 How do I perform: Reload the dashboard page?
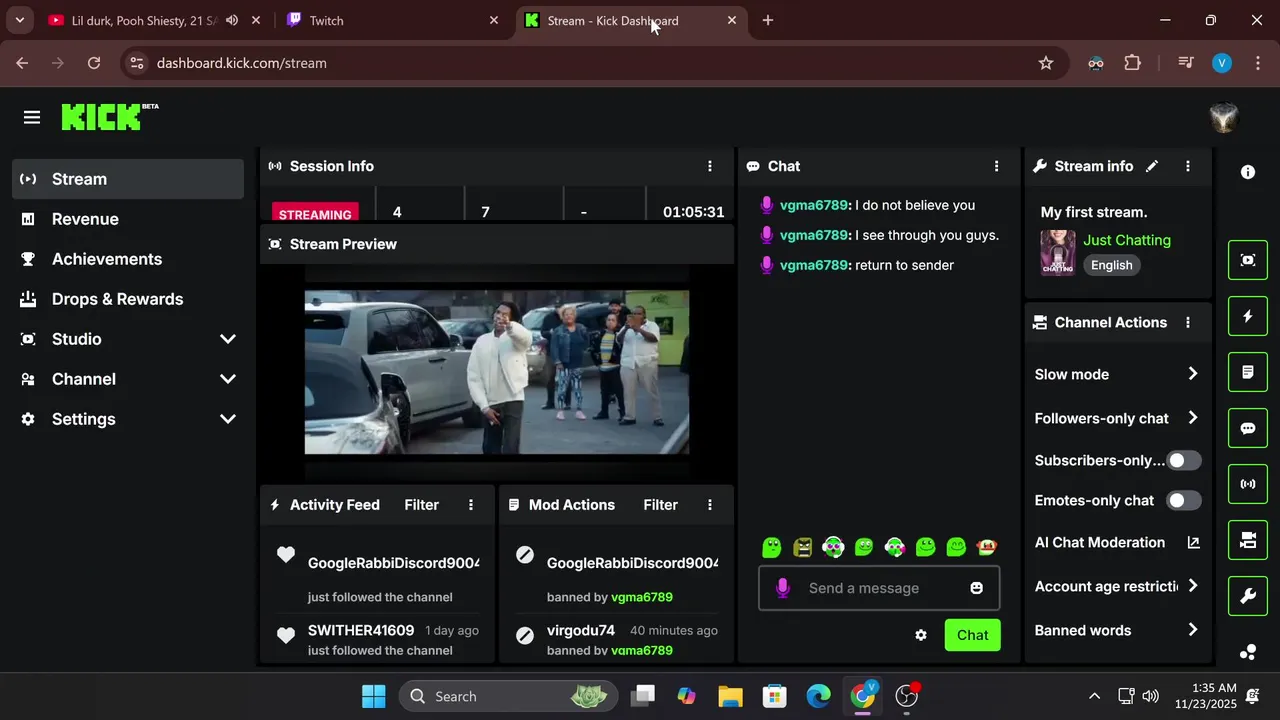pos(94,63)
